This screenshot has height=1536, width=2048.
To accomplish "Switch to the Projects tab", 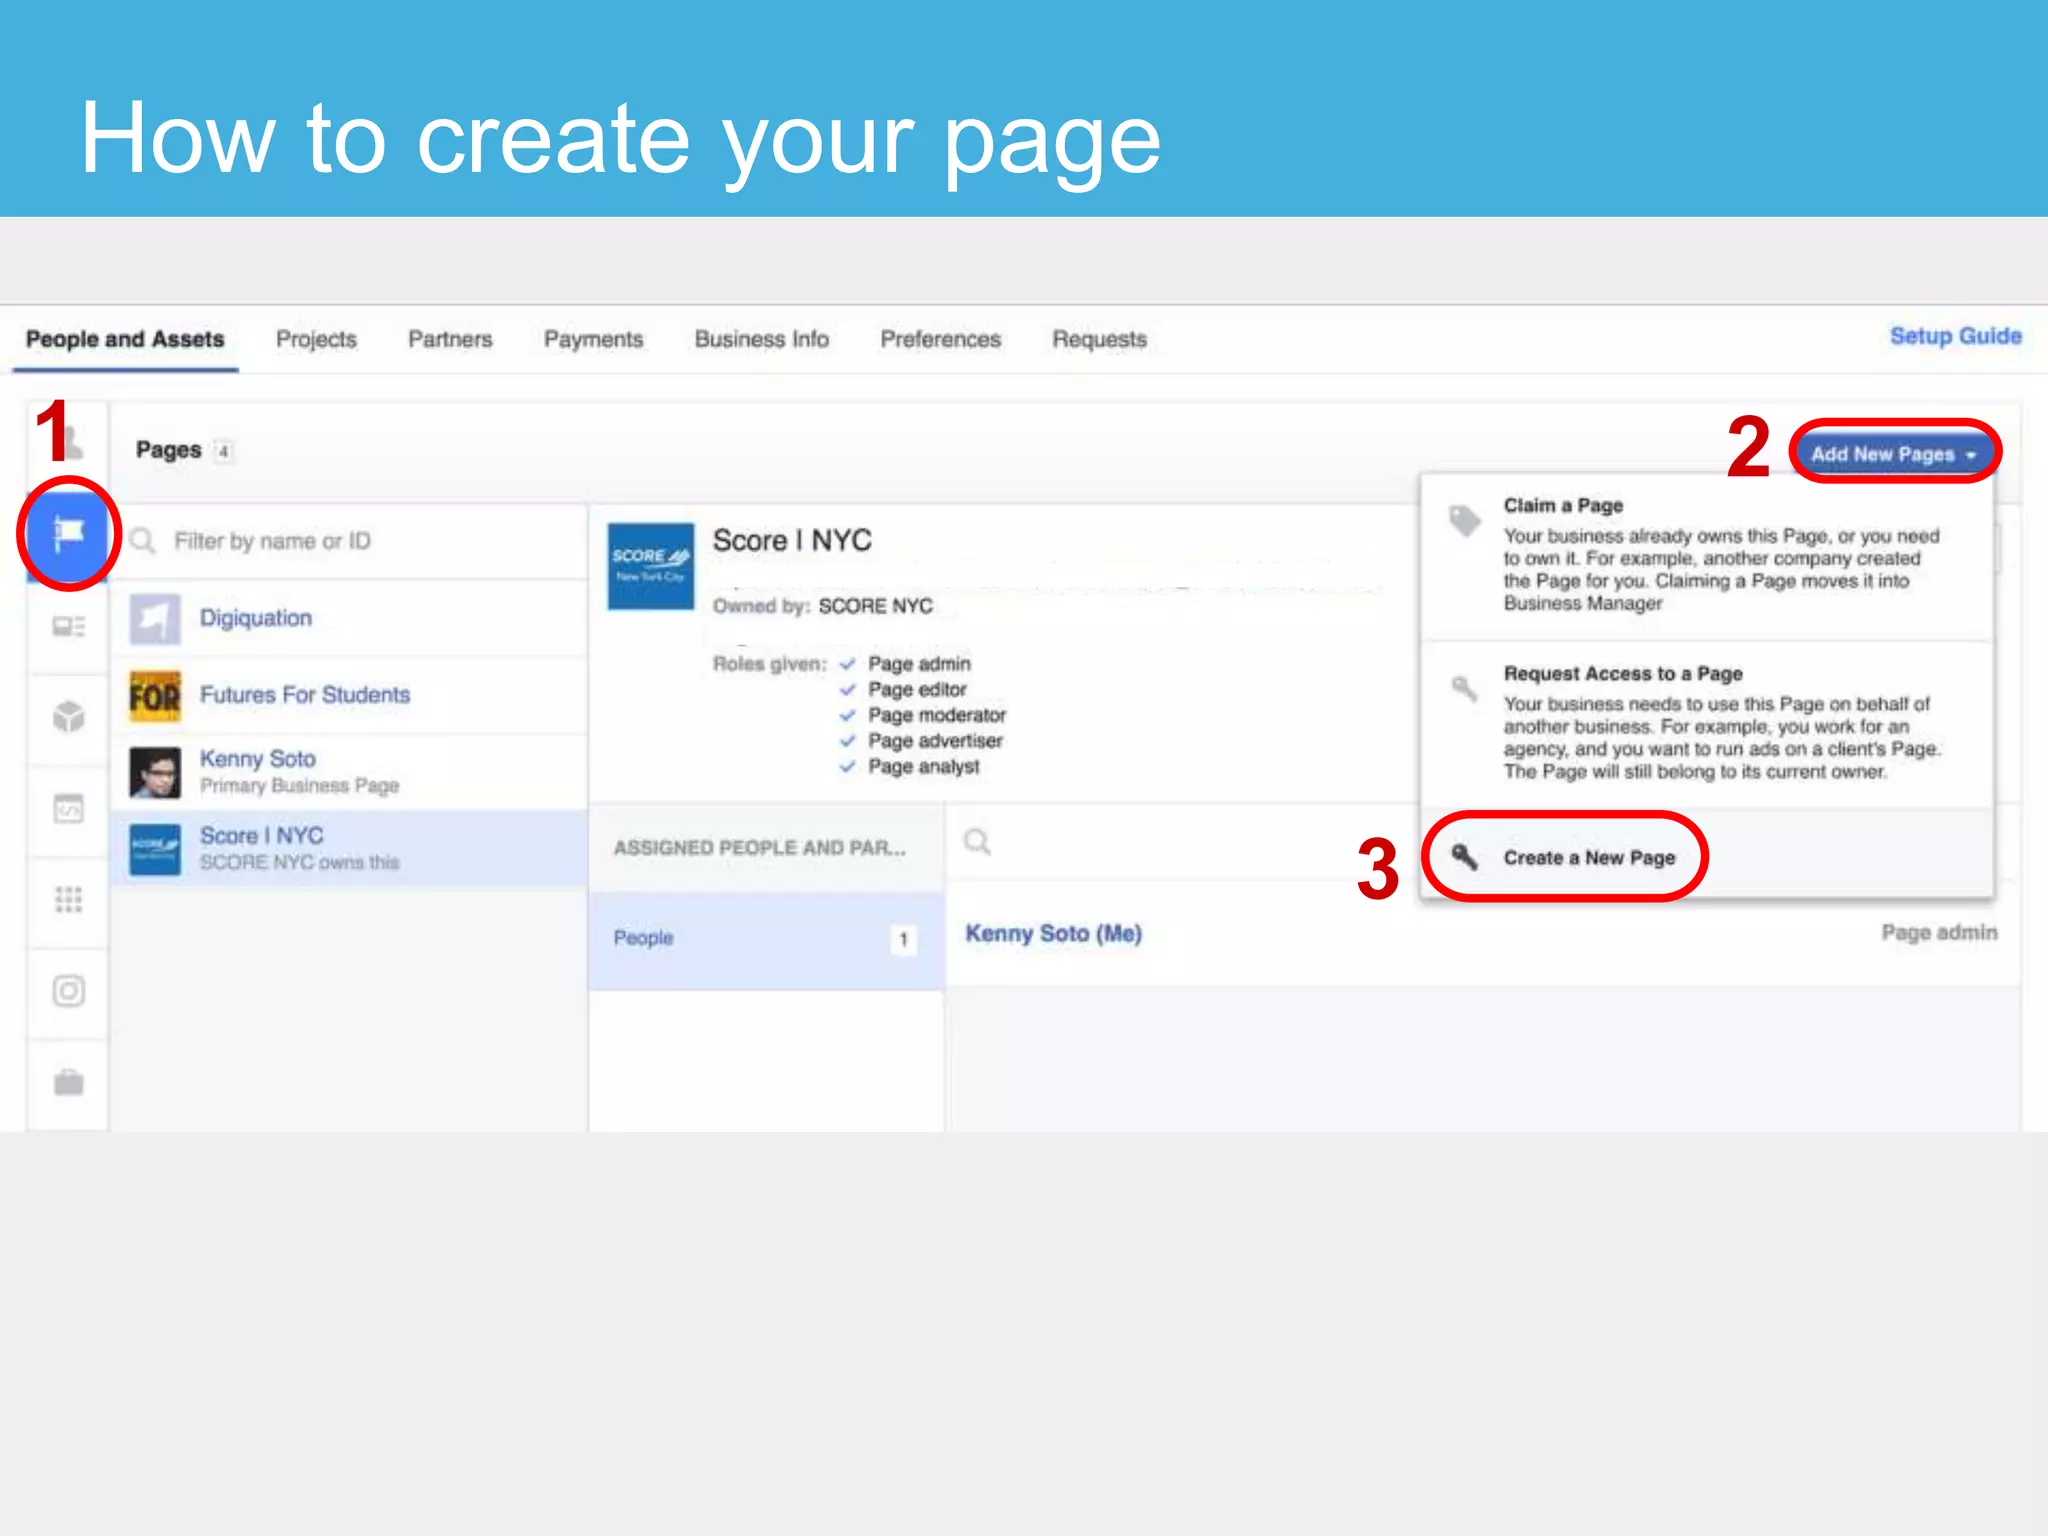I will 316,339.
